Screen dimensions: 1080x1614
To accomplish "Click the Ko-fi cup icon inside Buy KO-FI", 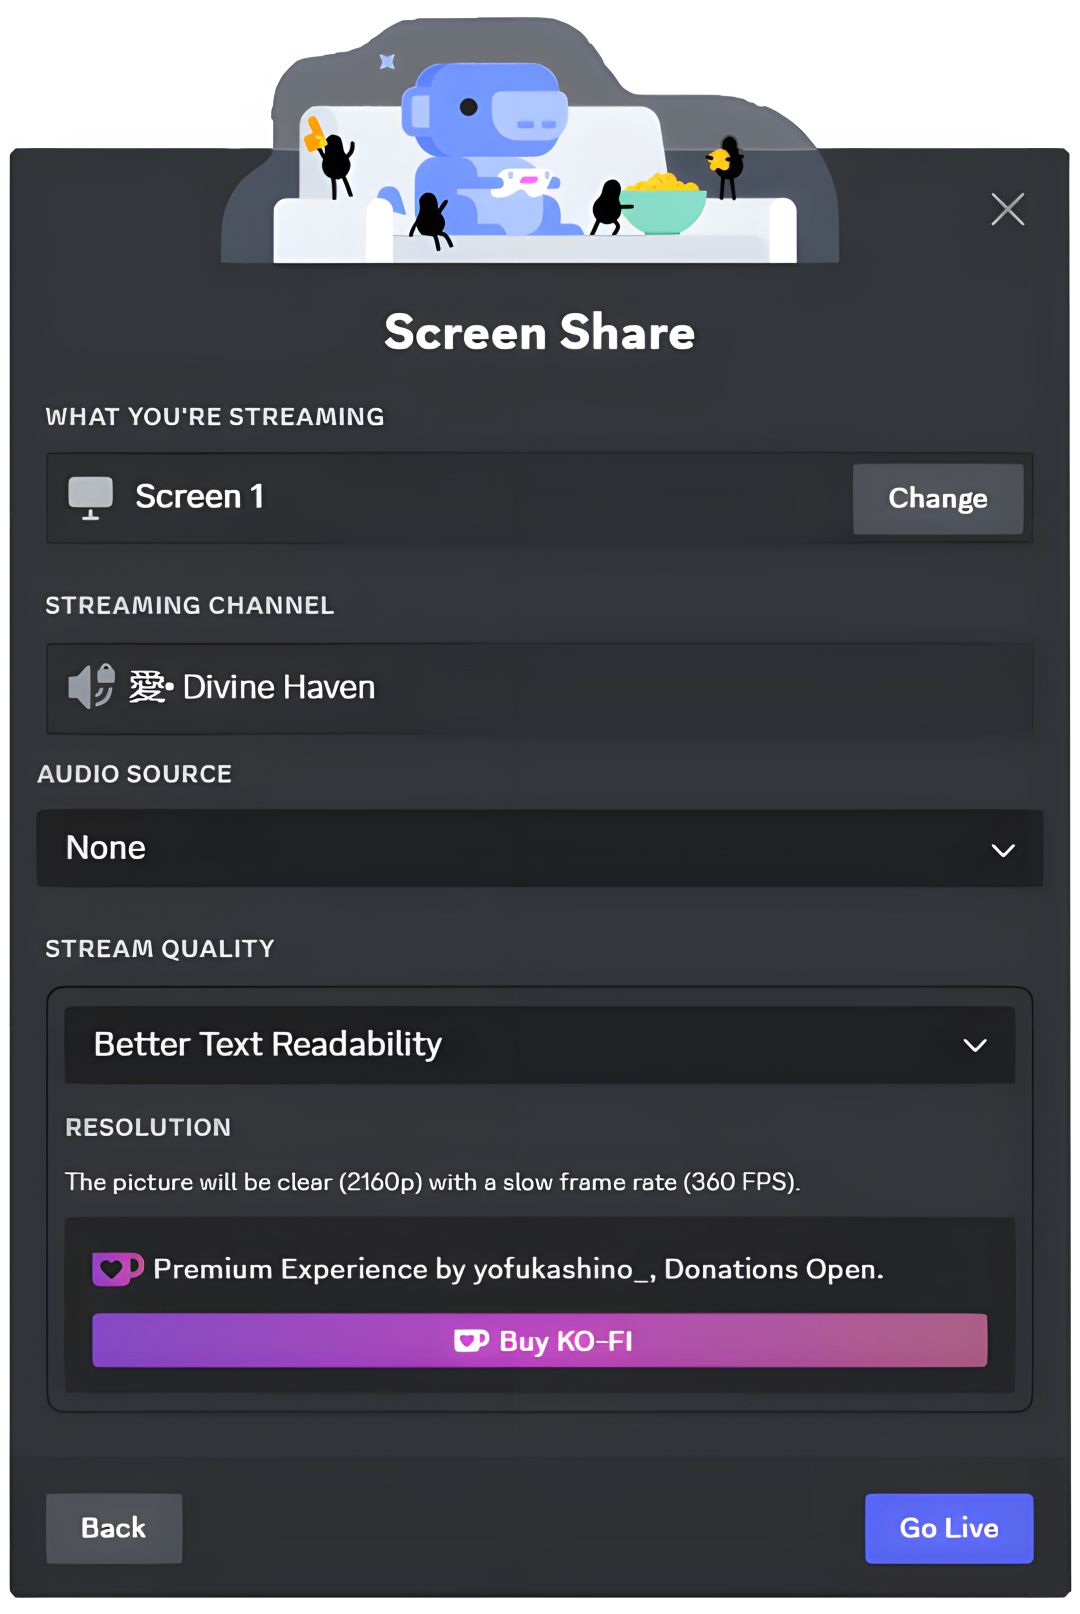I will (471, 1341).
